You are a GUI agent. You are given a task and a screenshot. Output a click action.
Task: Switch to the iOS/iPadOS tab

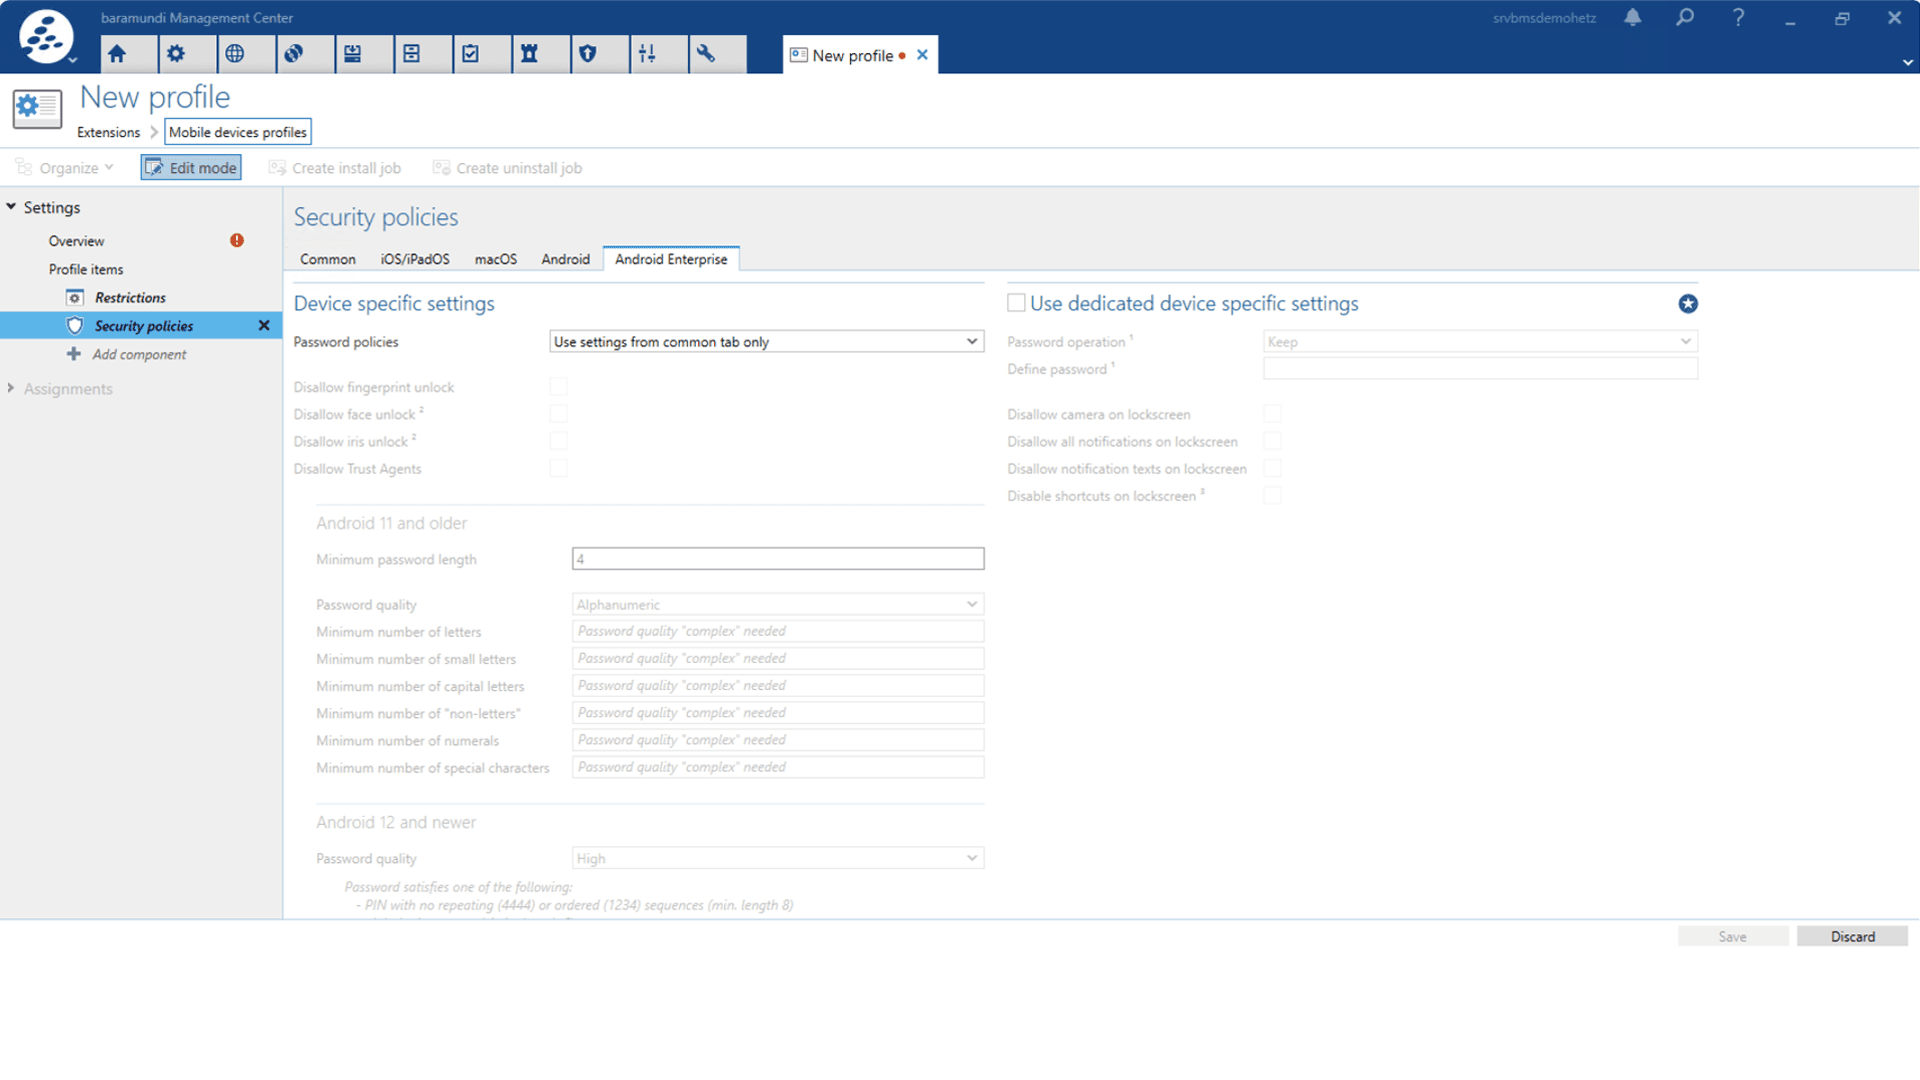[415, 259]
